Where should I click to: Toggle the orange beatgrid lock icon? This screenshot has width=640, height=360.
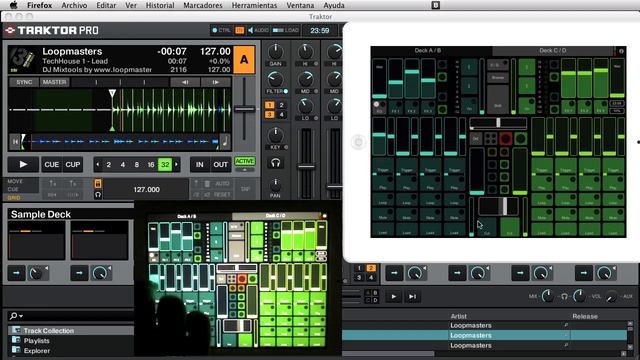[x=98, y=184]
